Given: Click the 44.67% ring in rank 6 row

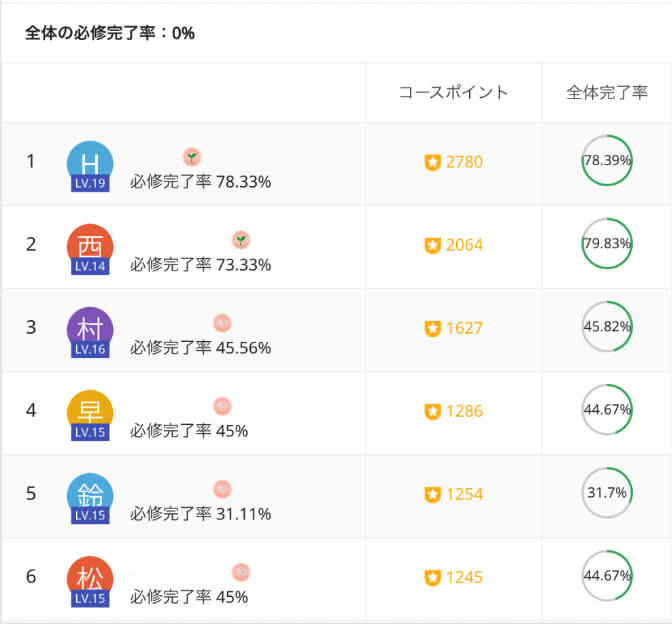Looking at the screenshot, I should [x=607, y=576].
